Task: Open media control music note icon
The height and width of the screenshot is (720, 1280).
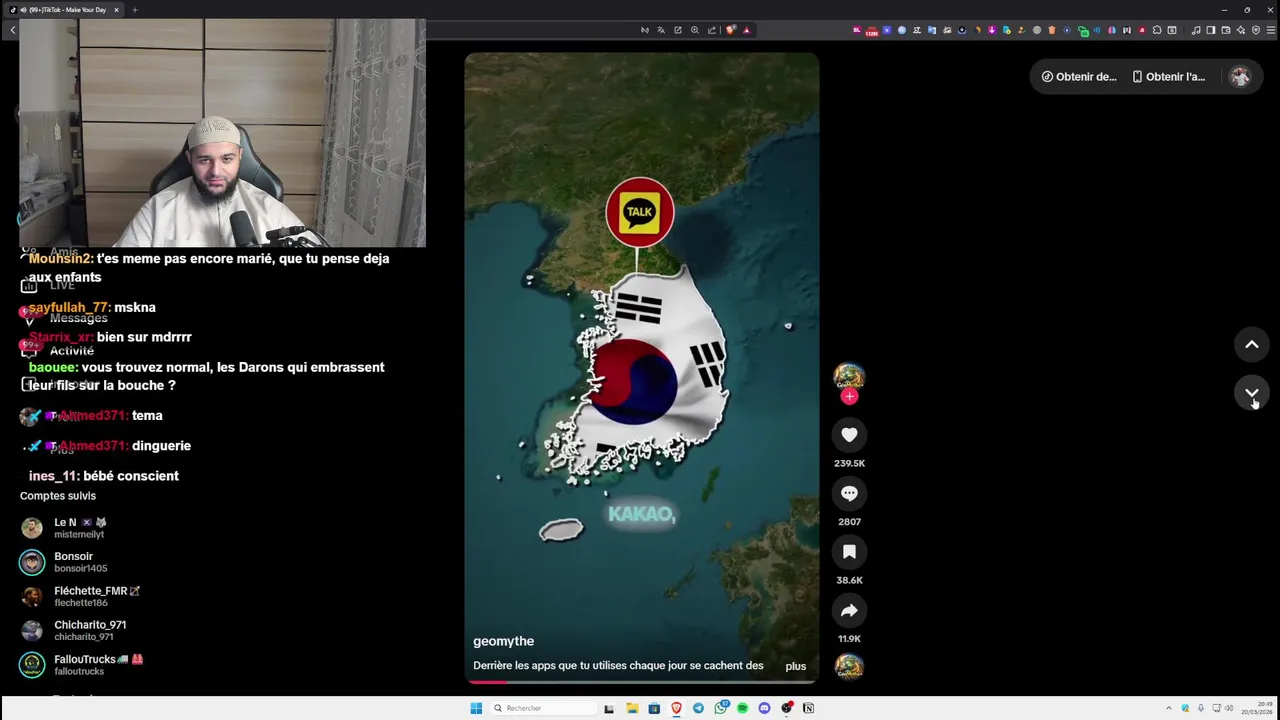Action: tap(1196, 30)
